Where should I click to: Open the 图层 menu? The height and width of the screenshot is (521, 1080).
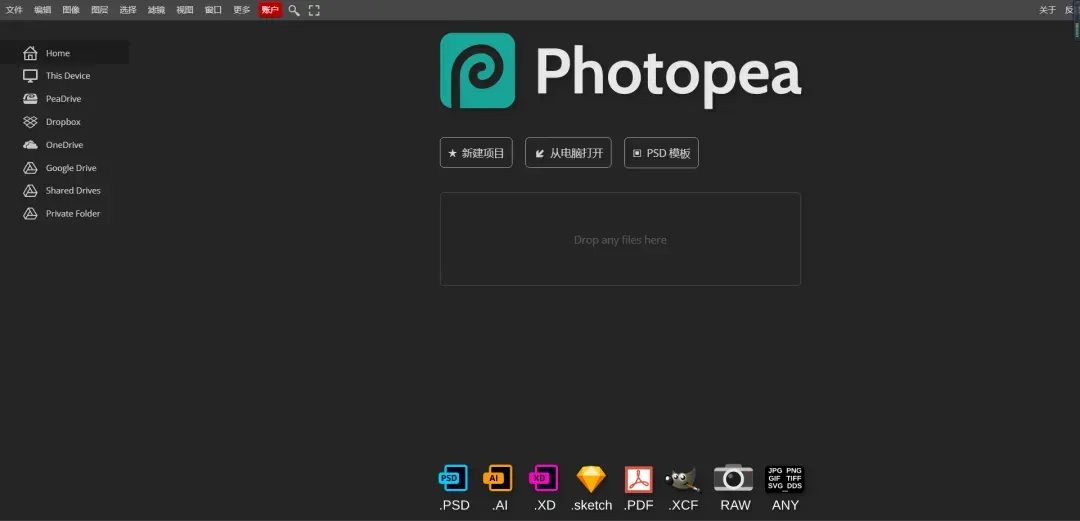tap(100, 10)
